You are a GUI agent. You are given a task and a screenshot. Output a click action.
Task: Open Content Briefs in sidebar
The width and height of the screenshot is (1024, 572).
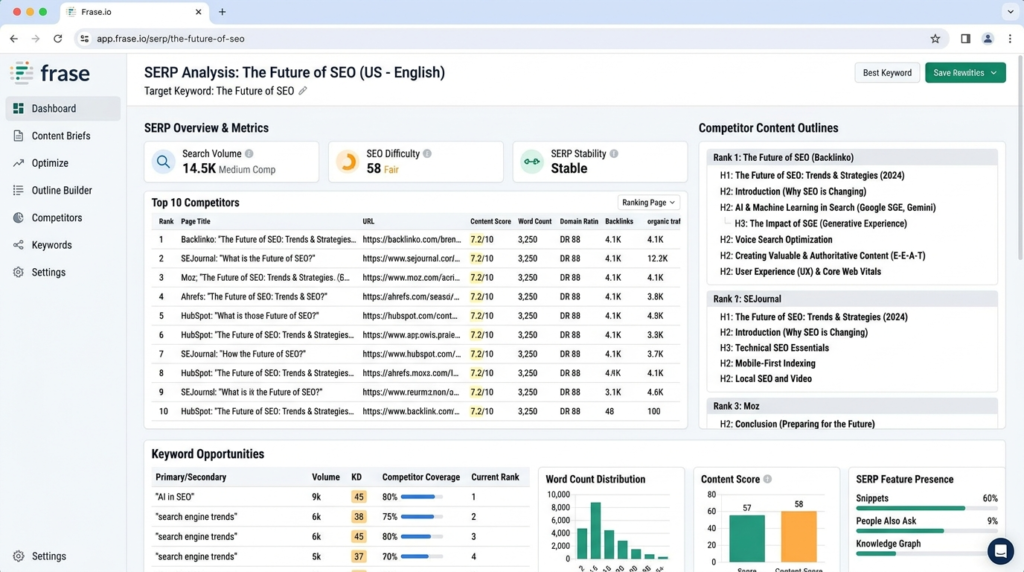pyautogui.click(x=63, y=136)
